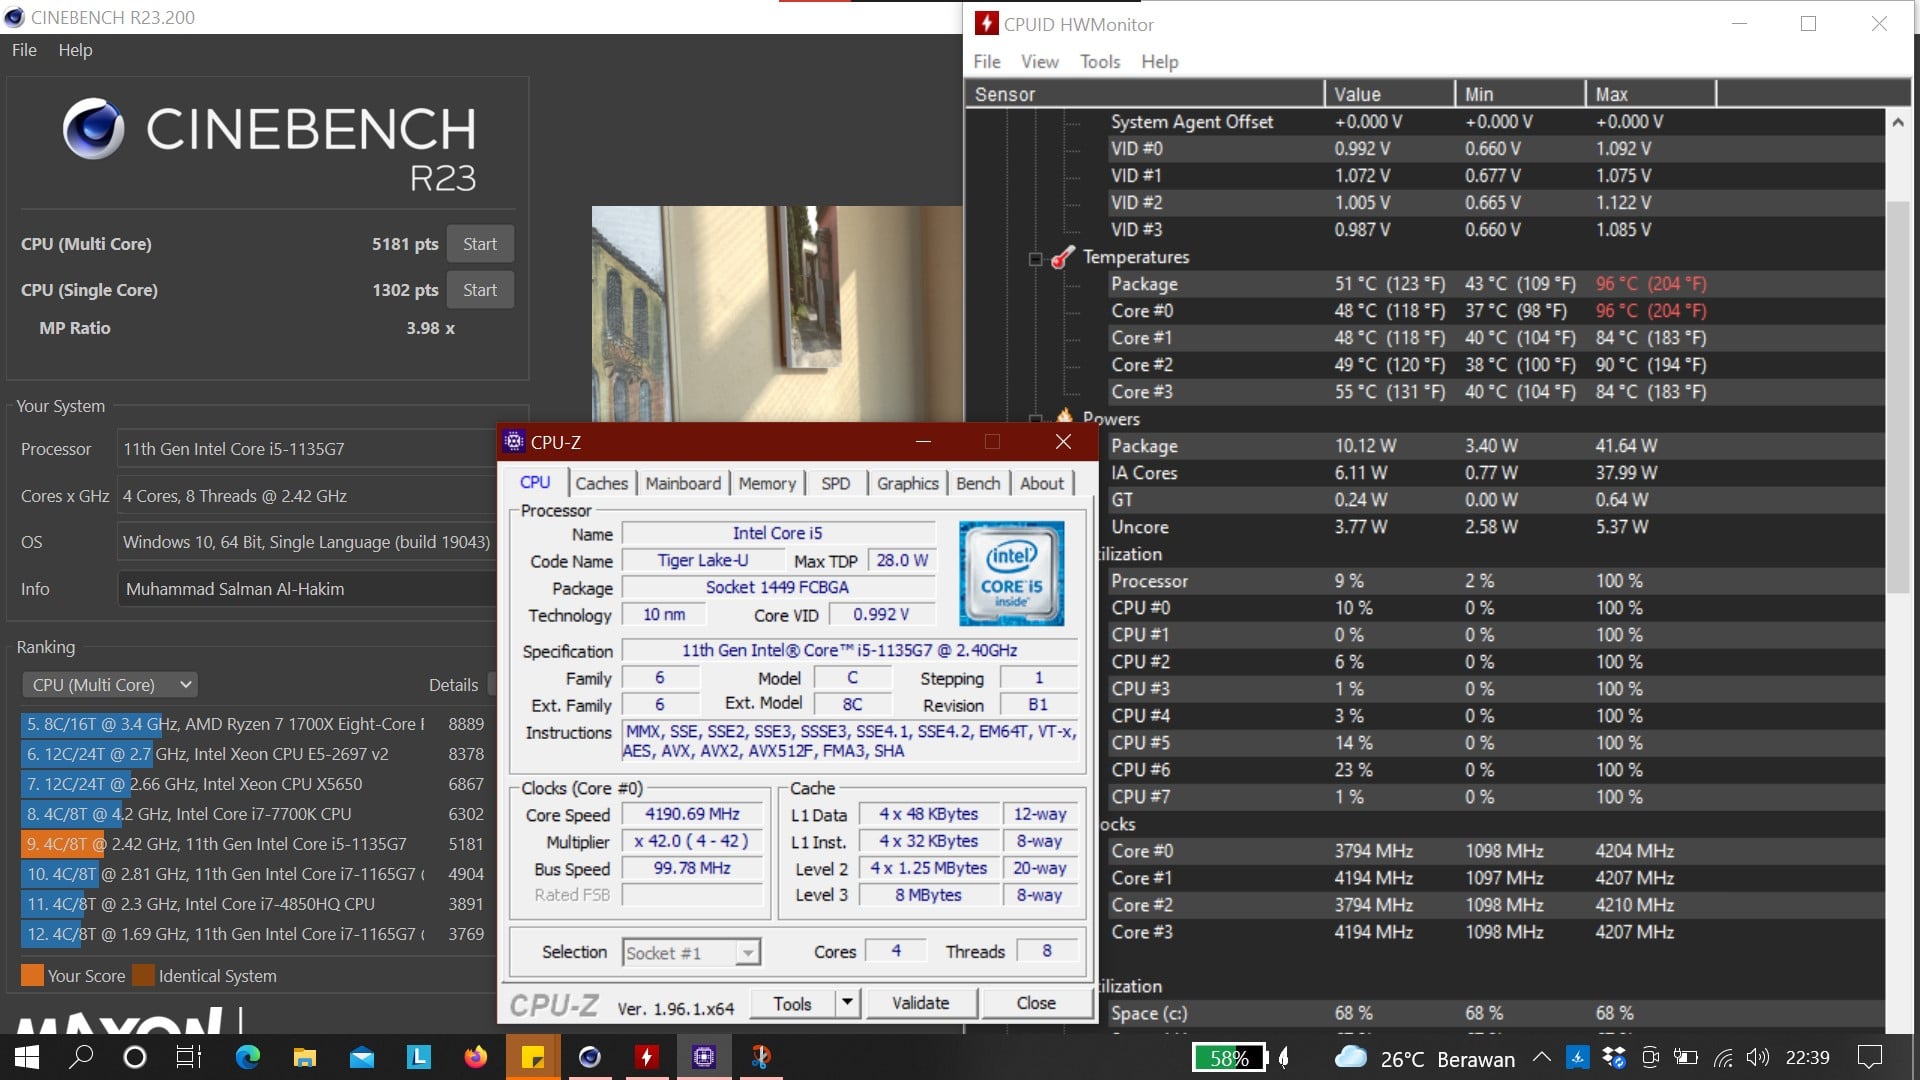Collapse the Powers node in HWMonitor
The image size is (1920, 1080).
[x=1036, y=419]
